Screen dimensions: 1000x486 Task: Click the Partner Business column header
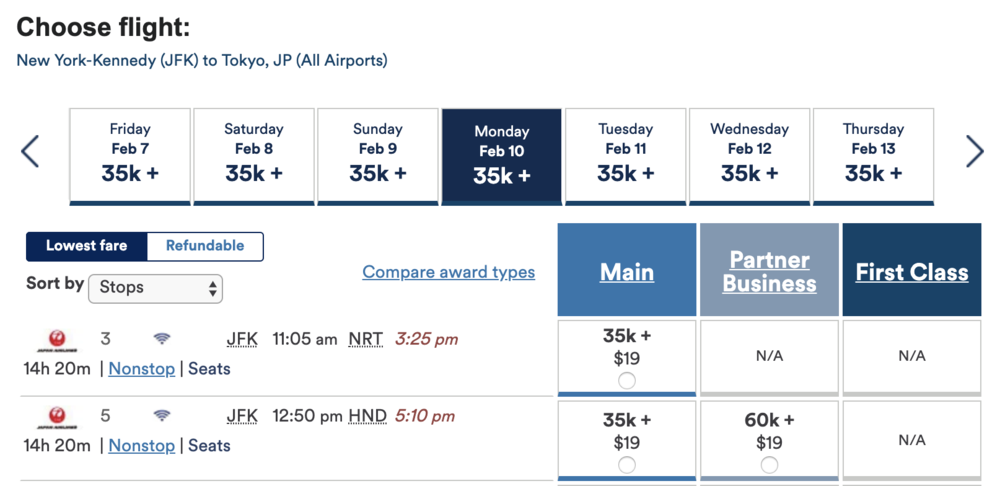[x=769, y=272]
